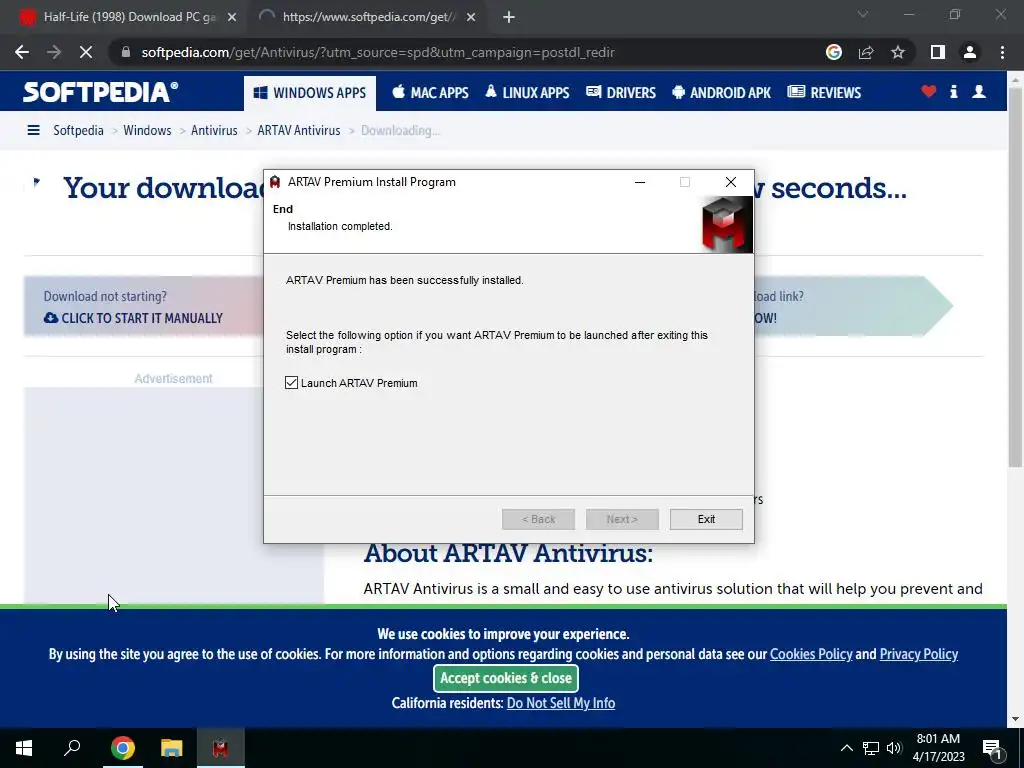Open the ANDROID APK section

(722, 93)
